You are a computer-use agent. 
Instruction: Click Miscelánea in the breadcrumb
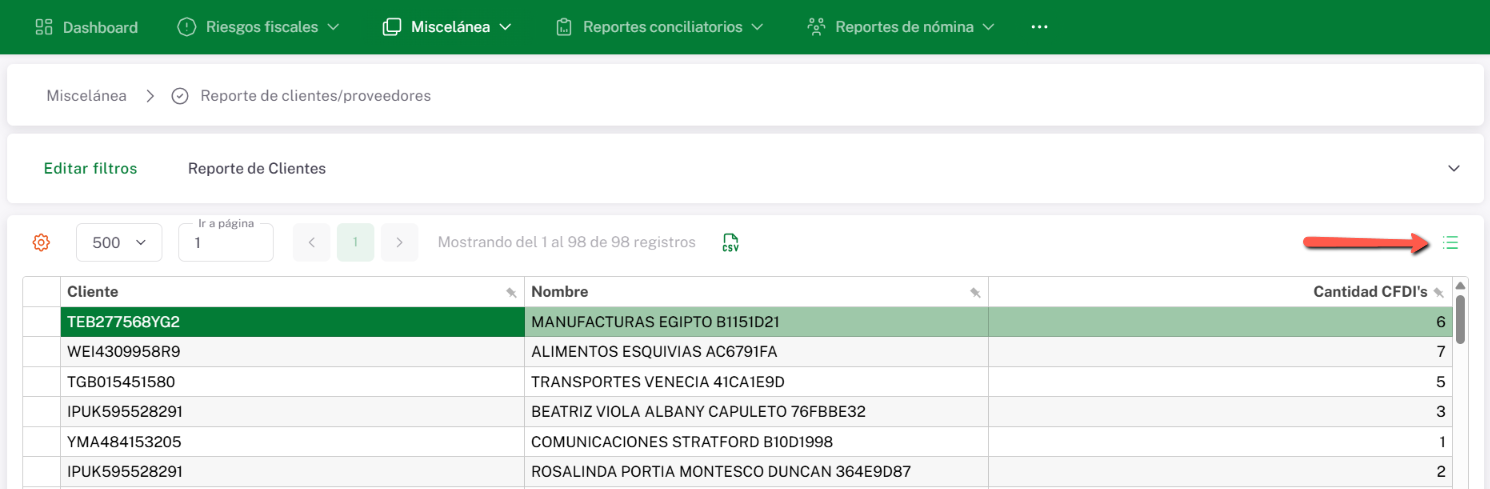[x=86, y=96]
